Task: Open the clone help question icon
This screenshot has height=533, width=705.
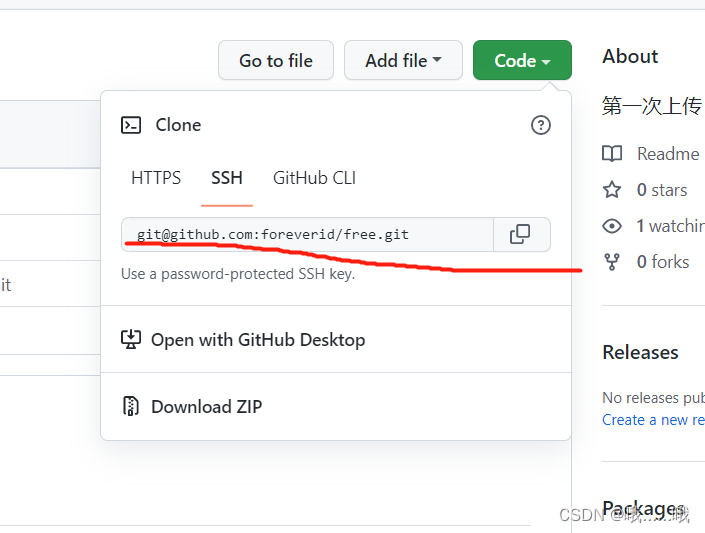Action: (540, 125)
